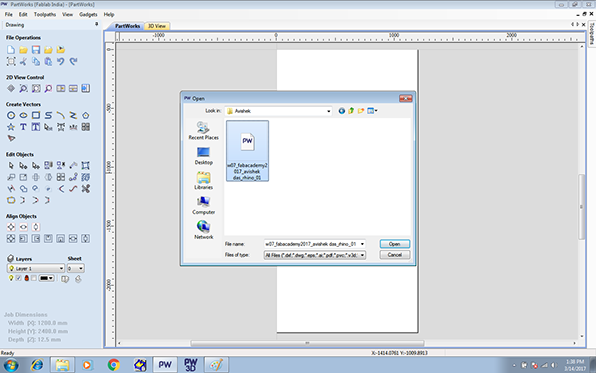Select the Draw Star tool

[x=11, y=127]
